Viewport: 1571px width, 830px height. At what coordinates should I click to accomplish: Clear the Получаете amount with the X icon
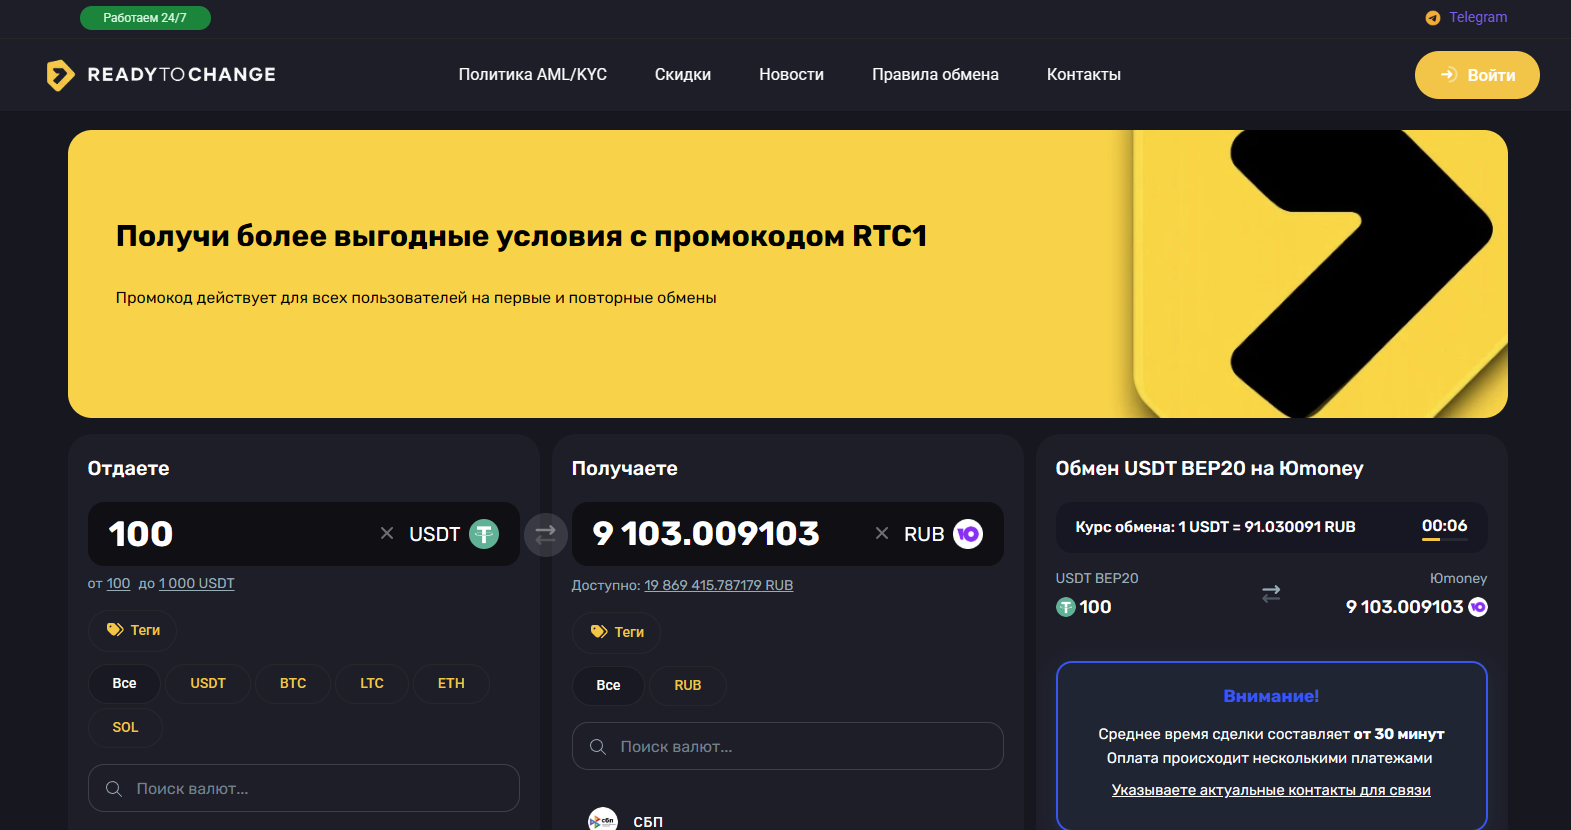click(882, 534)
